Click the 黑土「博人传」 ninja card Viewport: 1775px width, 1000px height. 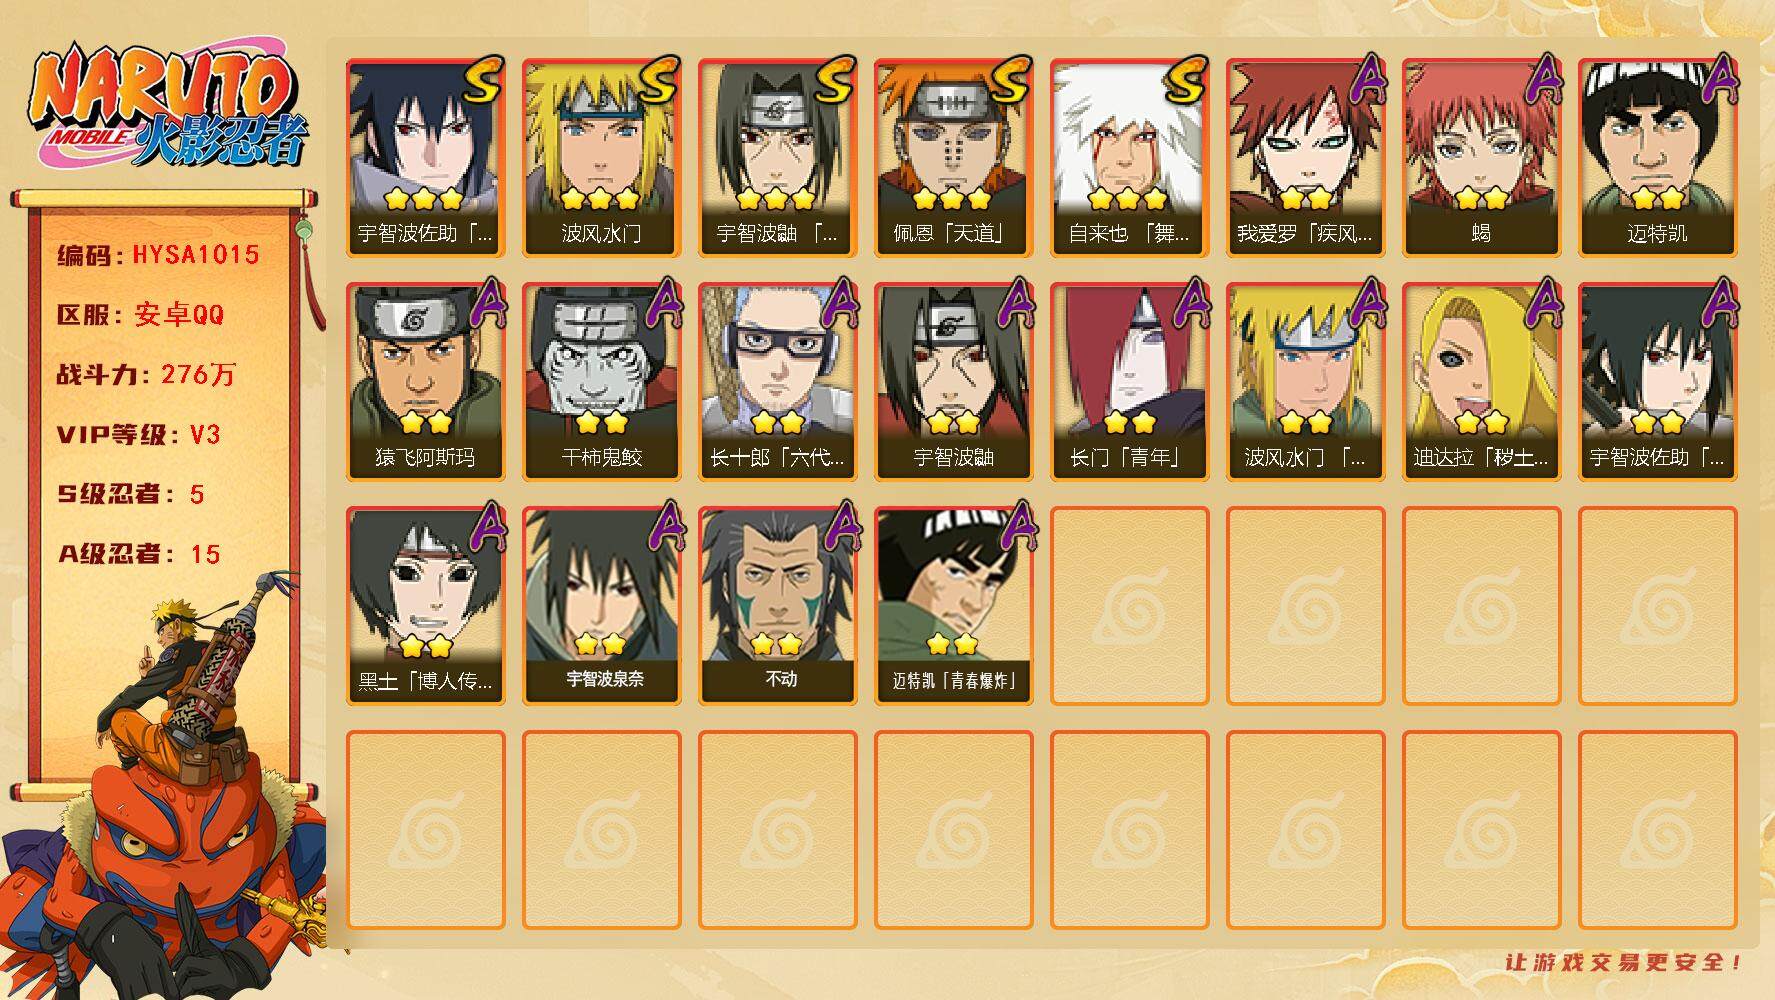tap(425, 606)
